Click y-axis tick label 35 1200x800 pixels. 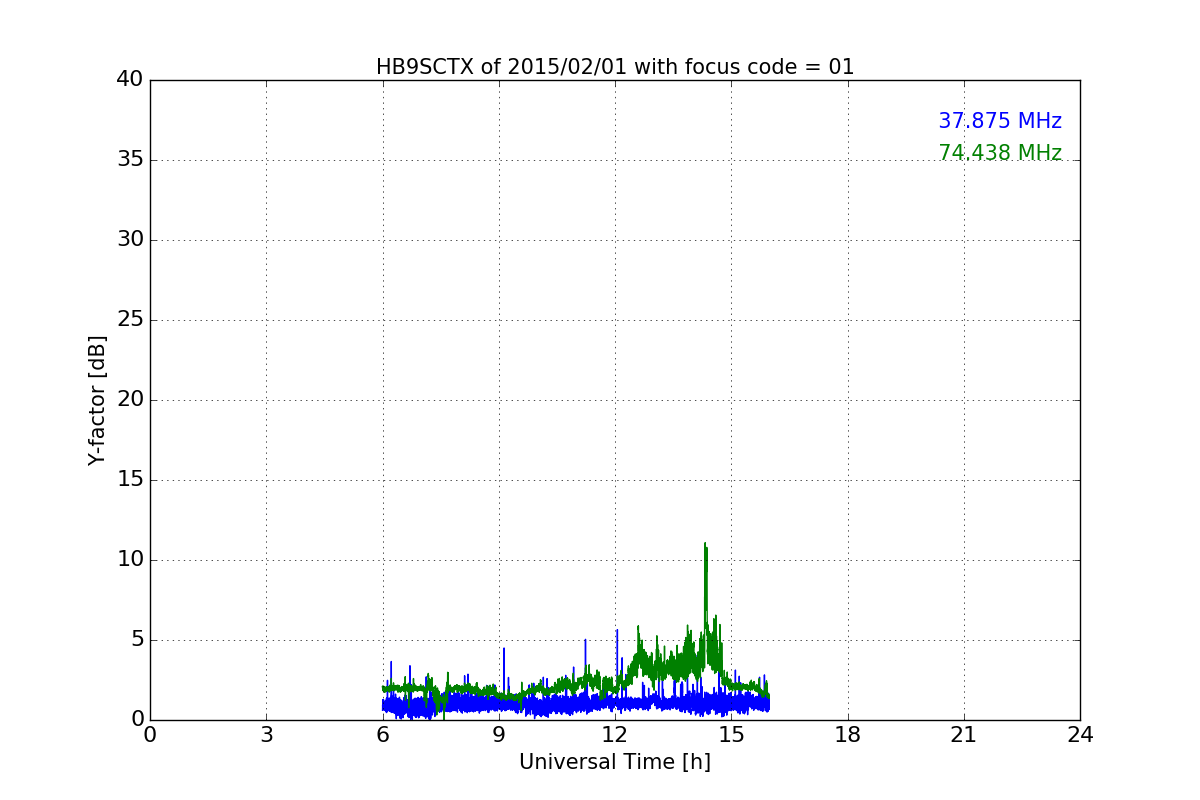[130, 159]
